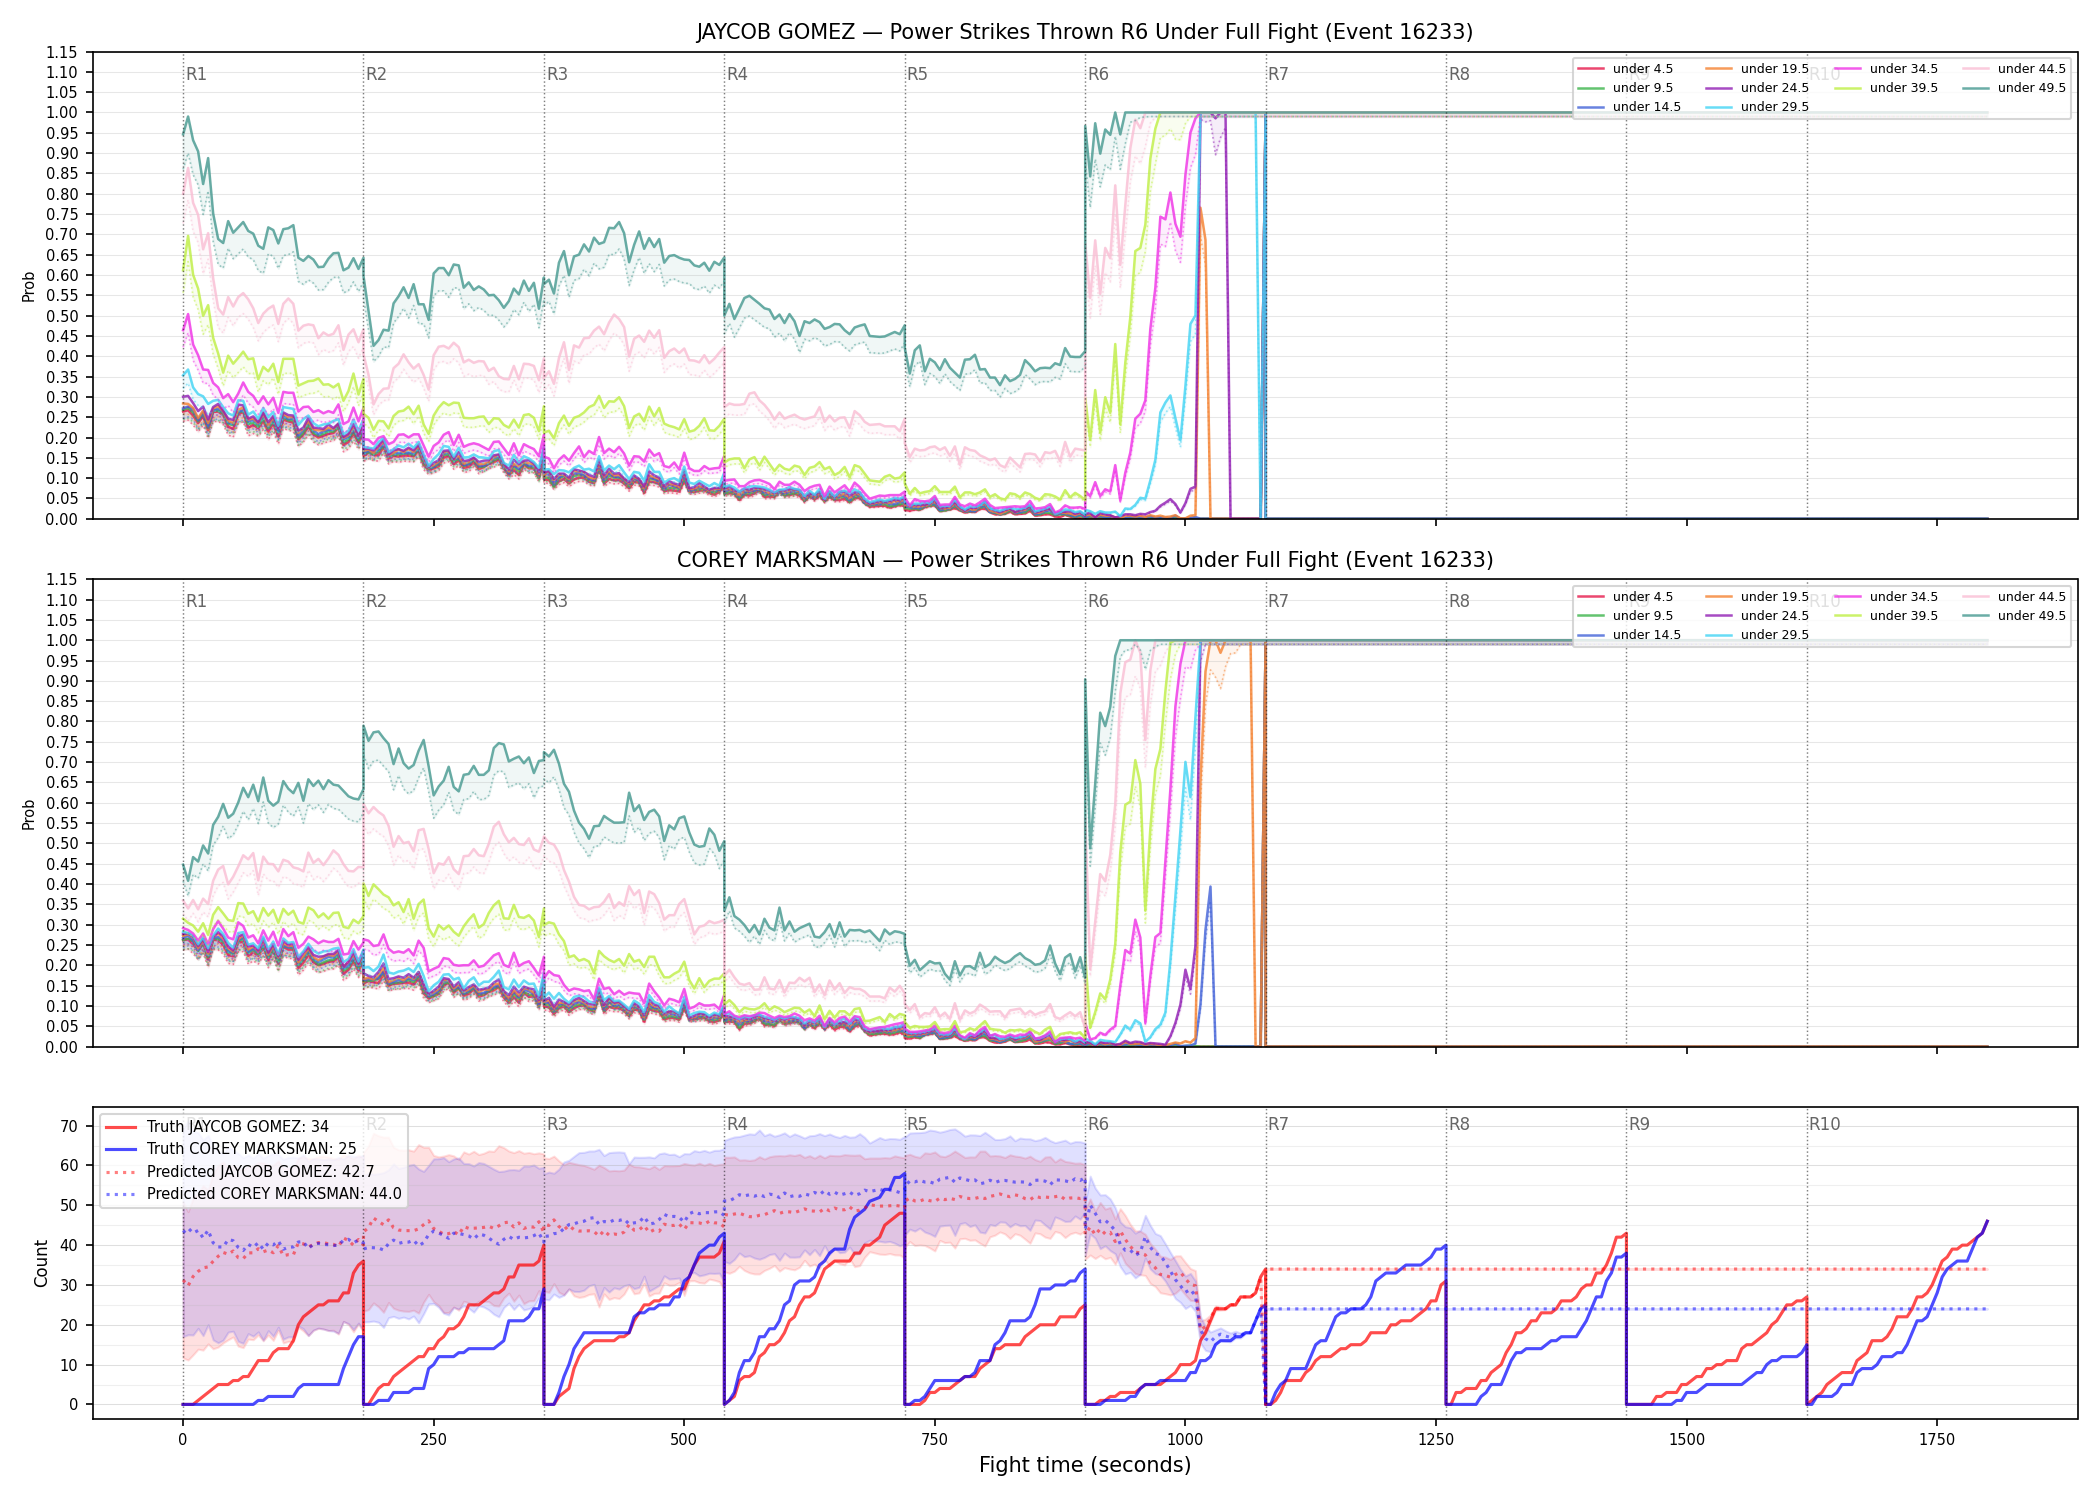
Task: Select 'under 49.5' in JAYCOB GOMEZ legend
Action: coord(2014,88)
